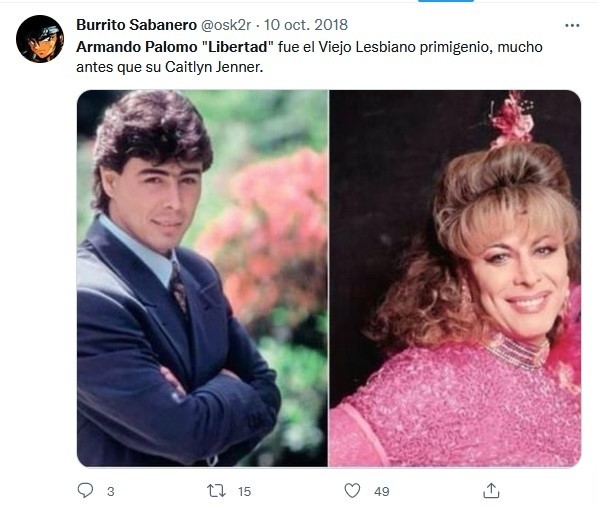The image size is (598, 510).
Task: Click the like count 49
Action: [x=382, y=491]
